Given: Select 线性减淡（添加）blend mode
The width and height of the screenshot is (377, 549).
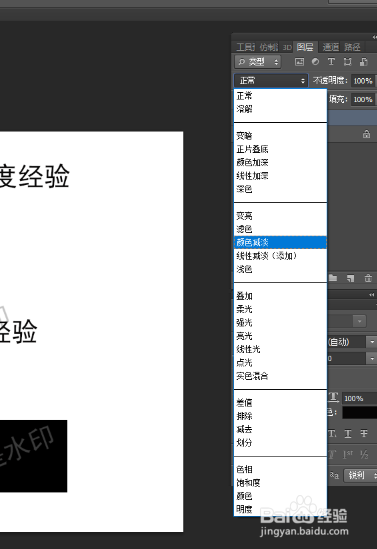Looking at the screenshot, I should pyautogui.click(x=280, y=256).
